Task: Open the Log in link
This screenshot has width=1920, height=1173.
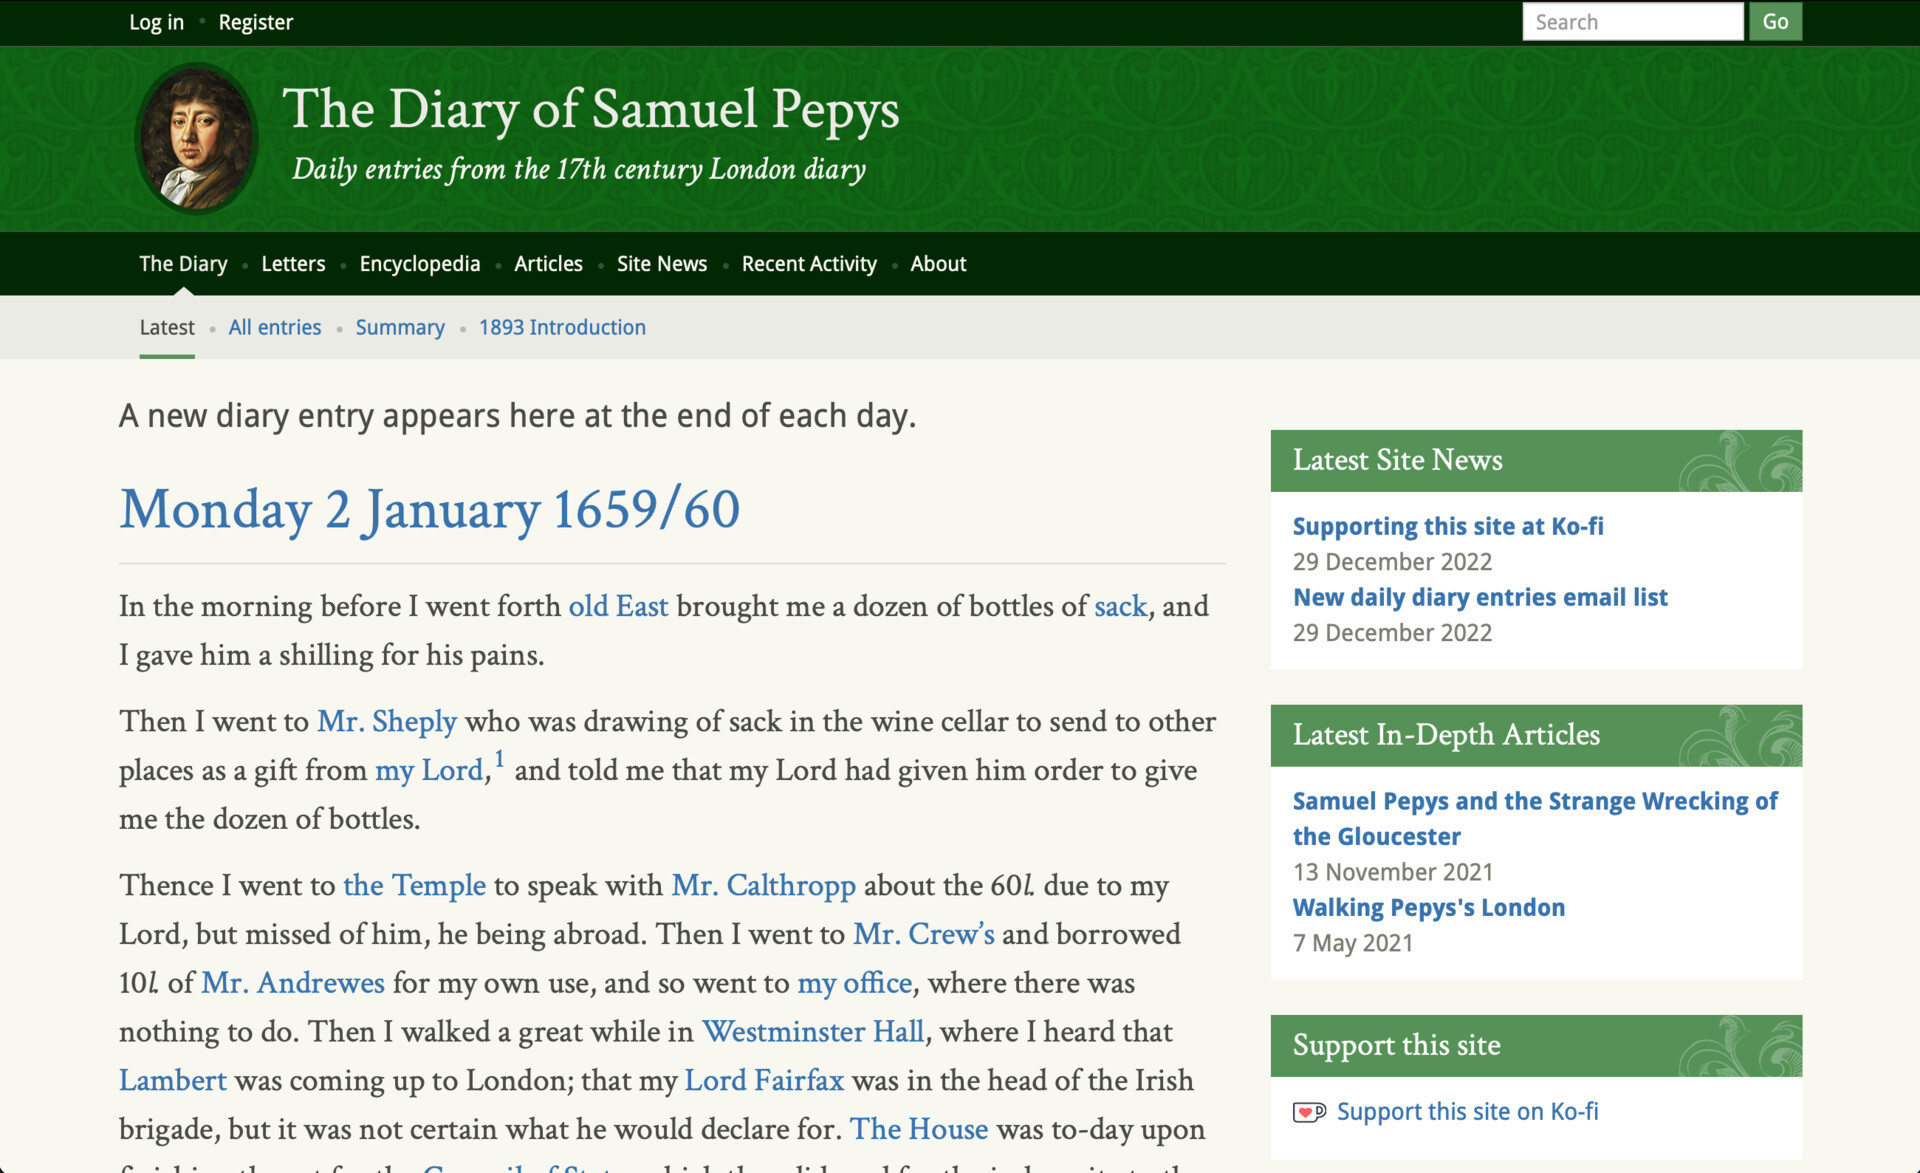Action: [156, 22]
